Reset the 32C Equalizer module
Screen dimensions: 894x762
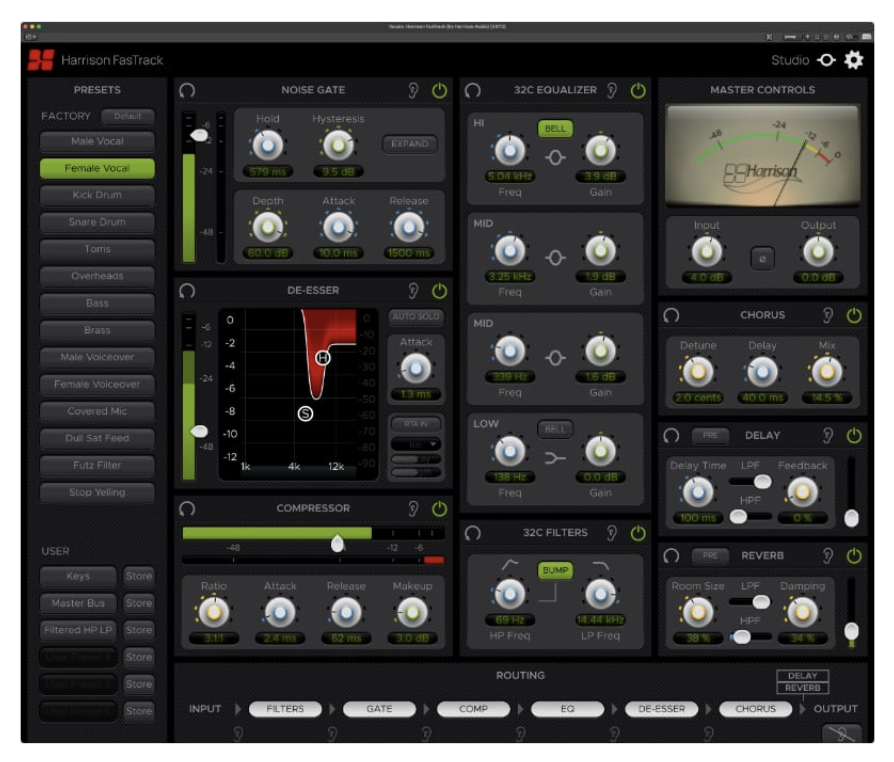coord(473,90)
